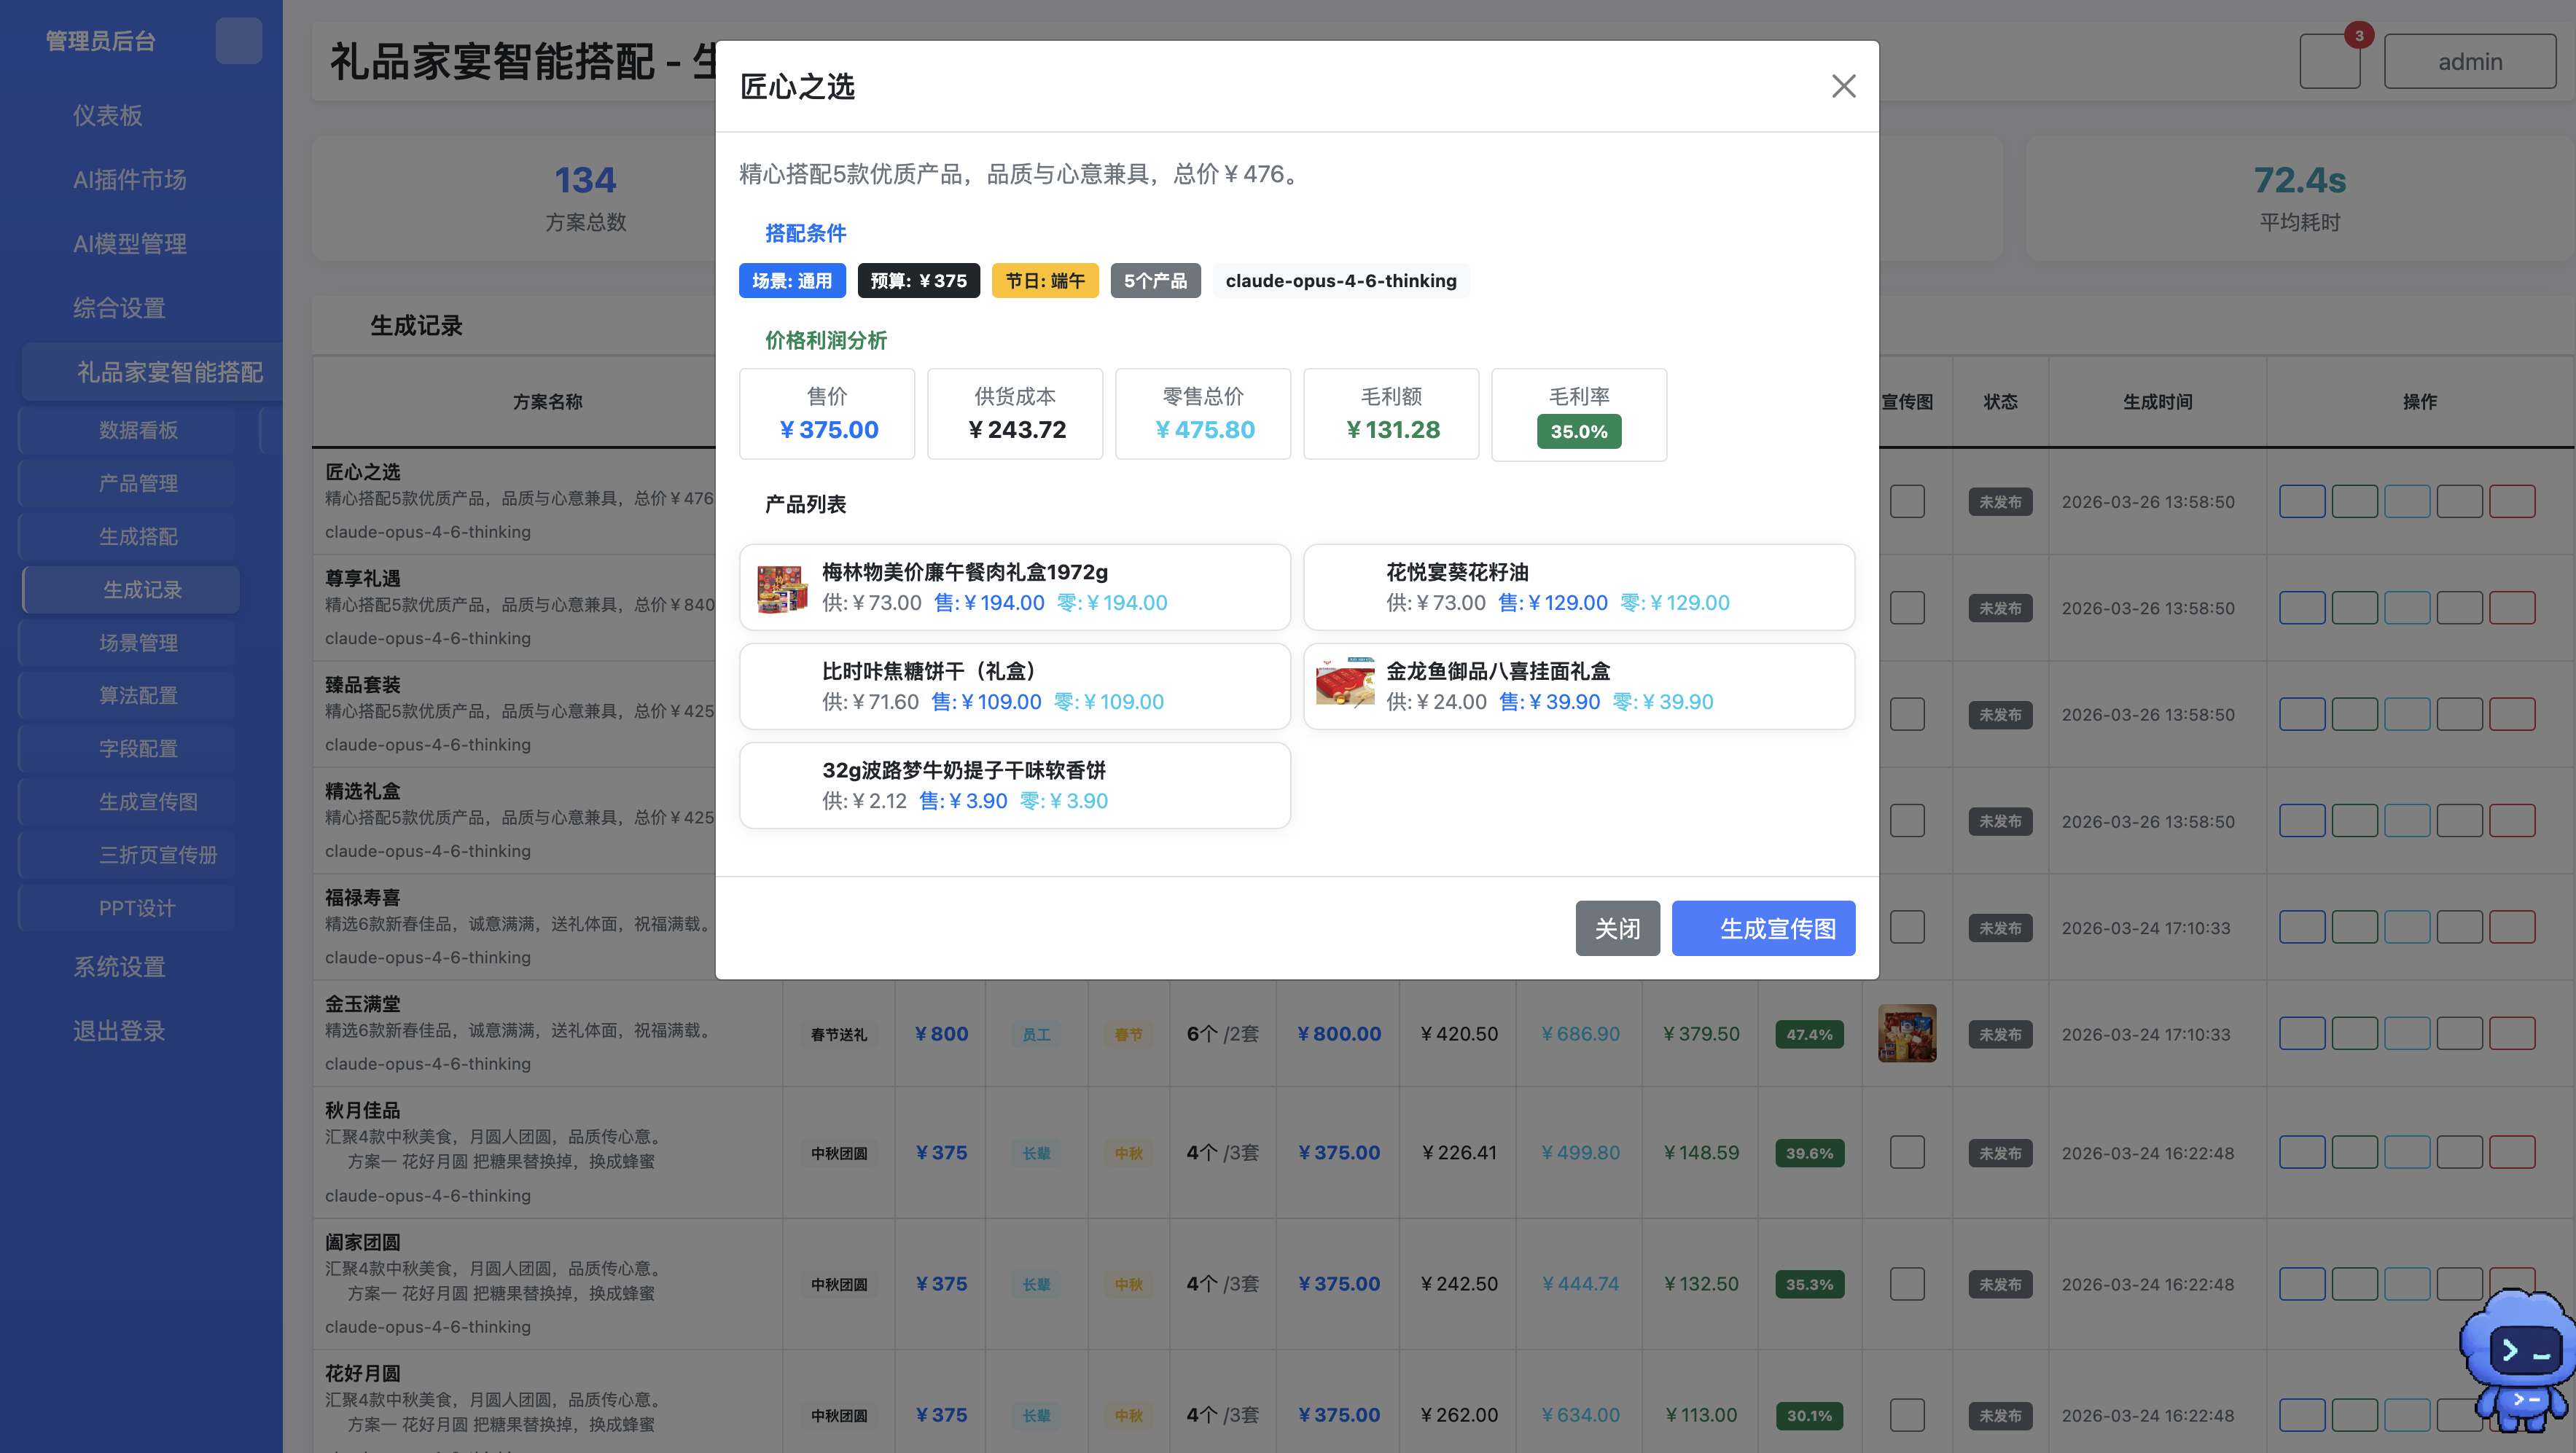Click the 金龙鱼御品八喜挂面礼盒 product thumbnail image
Screen dimensions: 2576x1453
(x=1345, y=682)
